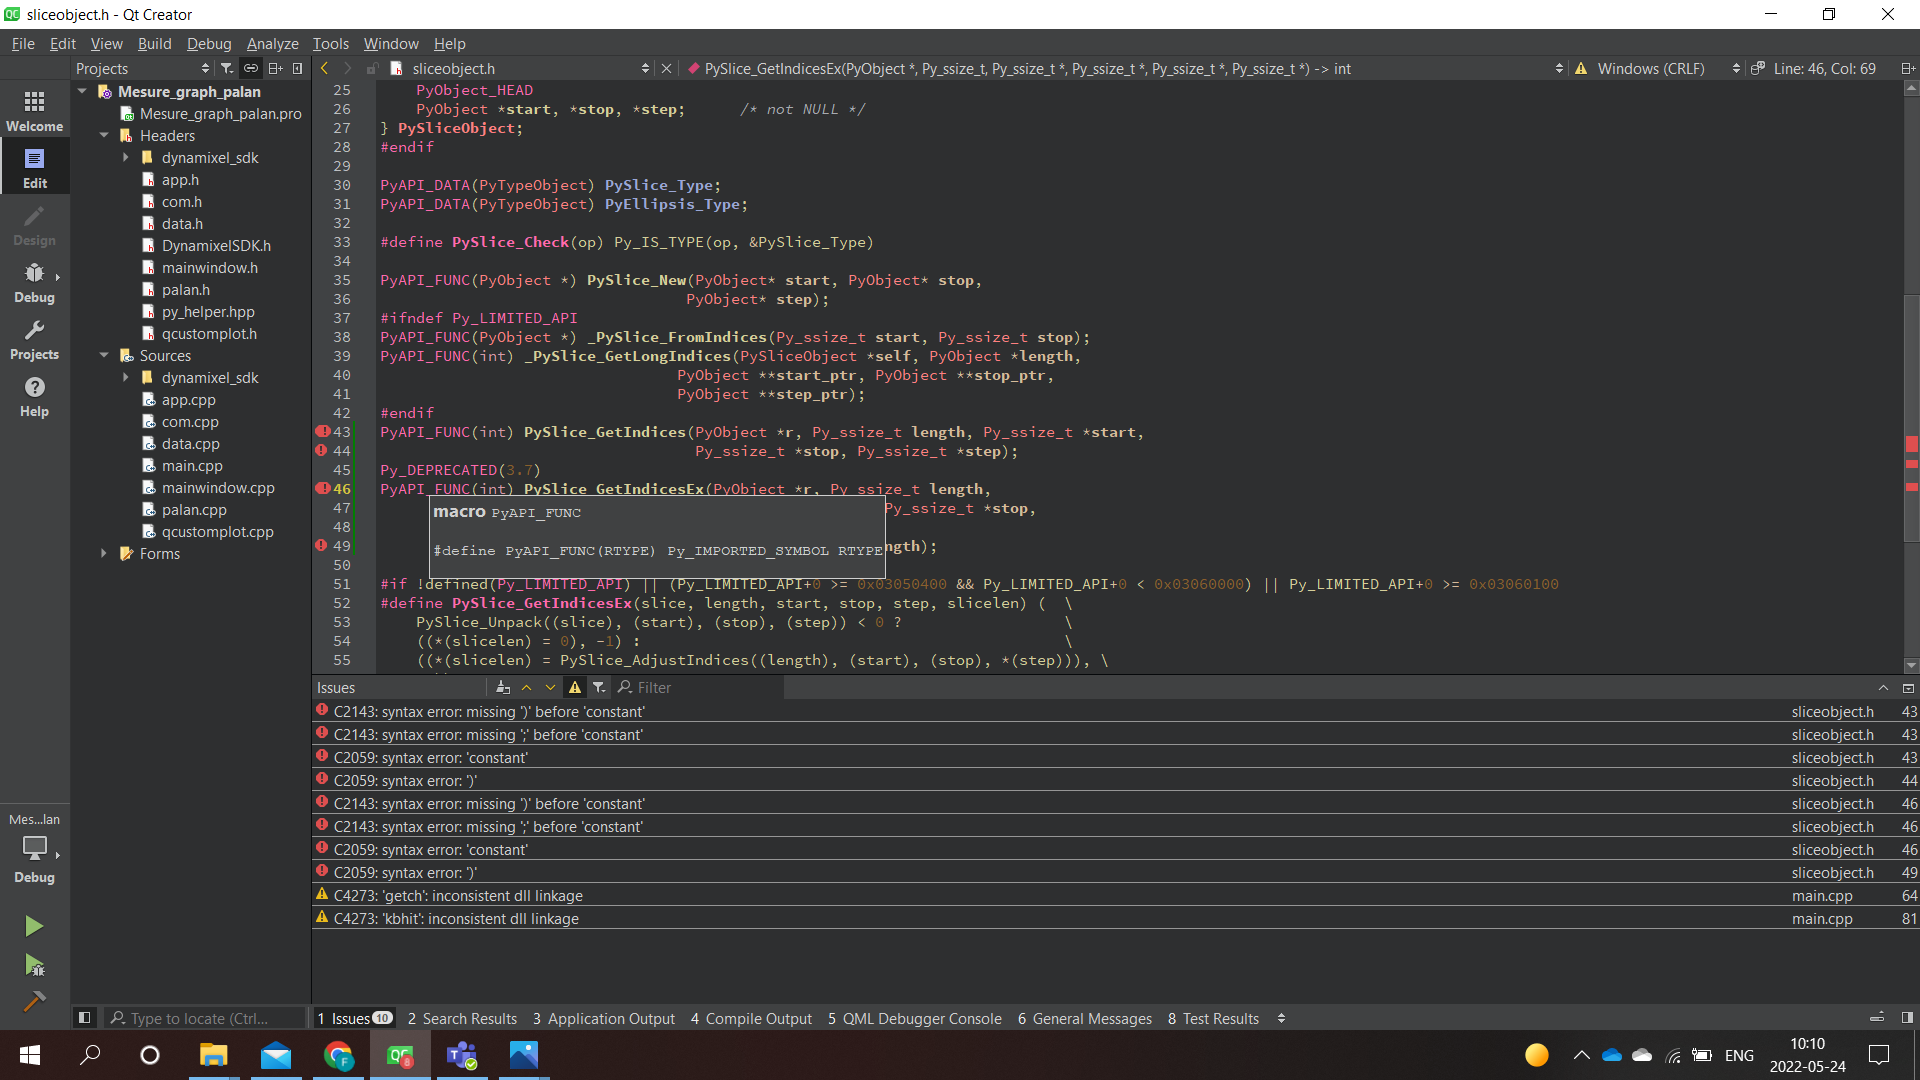Open the Analyze menu

coord(273,43)
